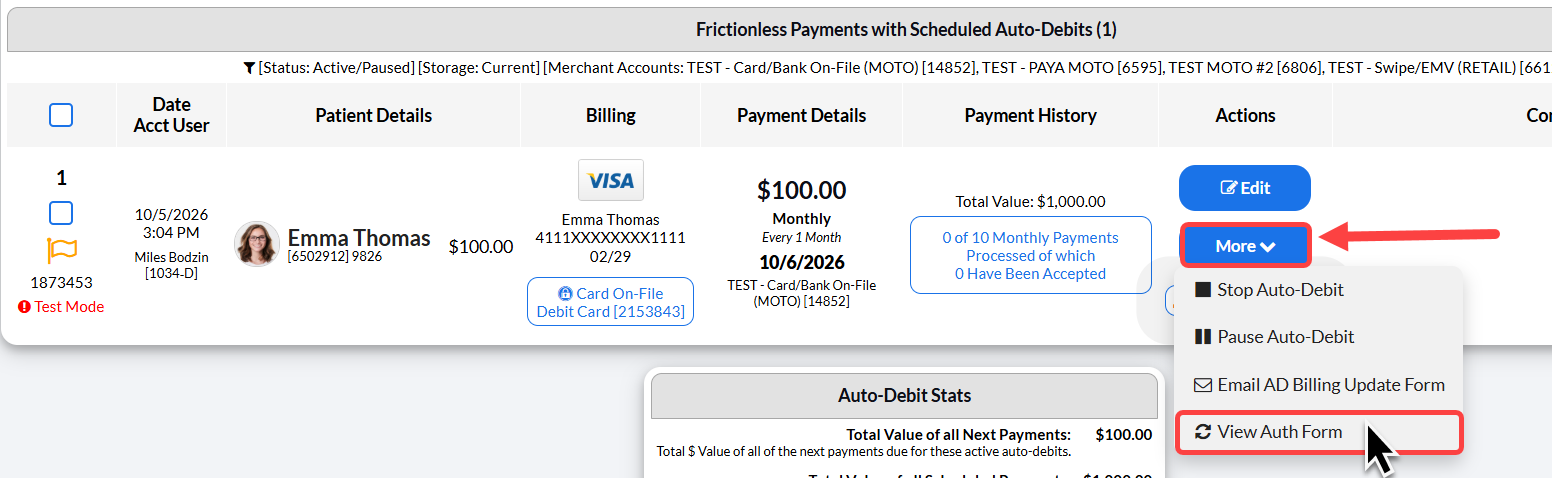The height and width of the screenshot is (478, 1552).
Task: Click the envelope icon for Email AD form
Action: click(1203, 385)
